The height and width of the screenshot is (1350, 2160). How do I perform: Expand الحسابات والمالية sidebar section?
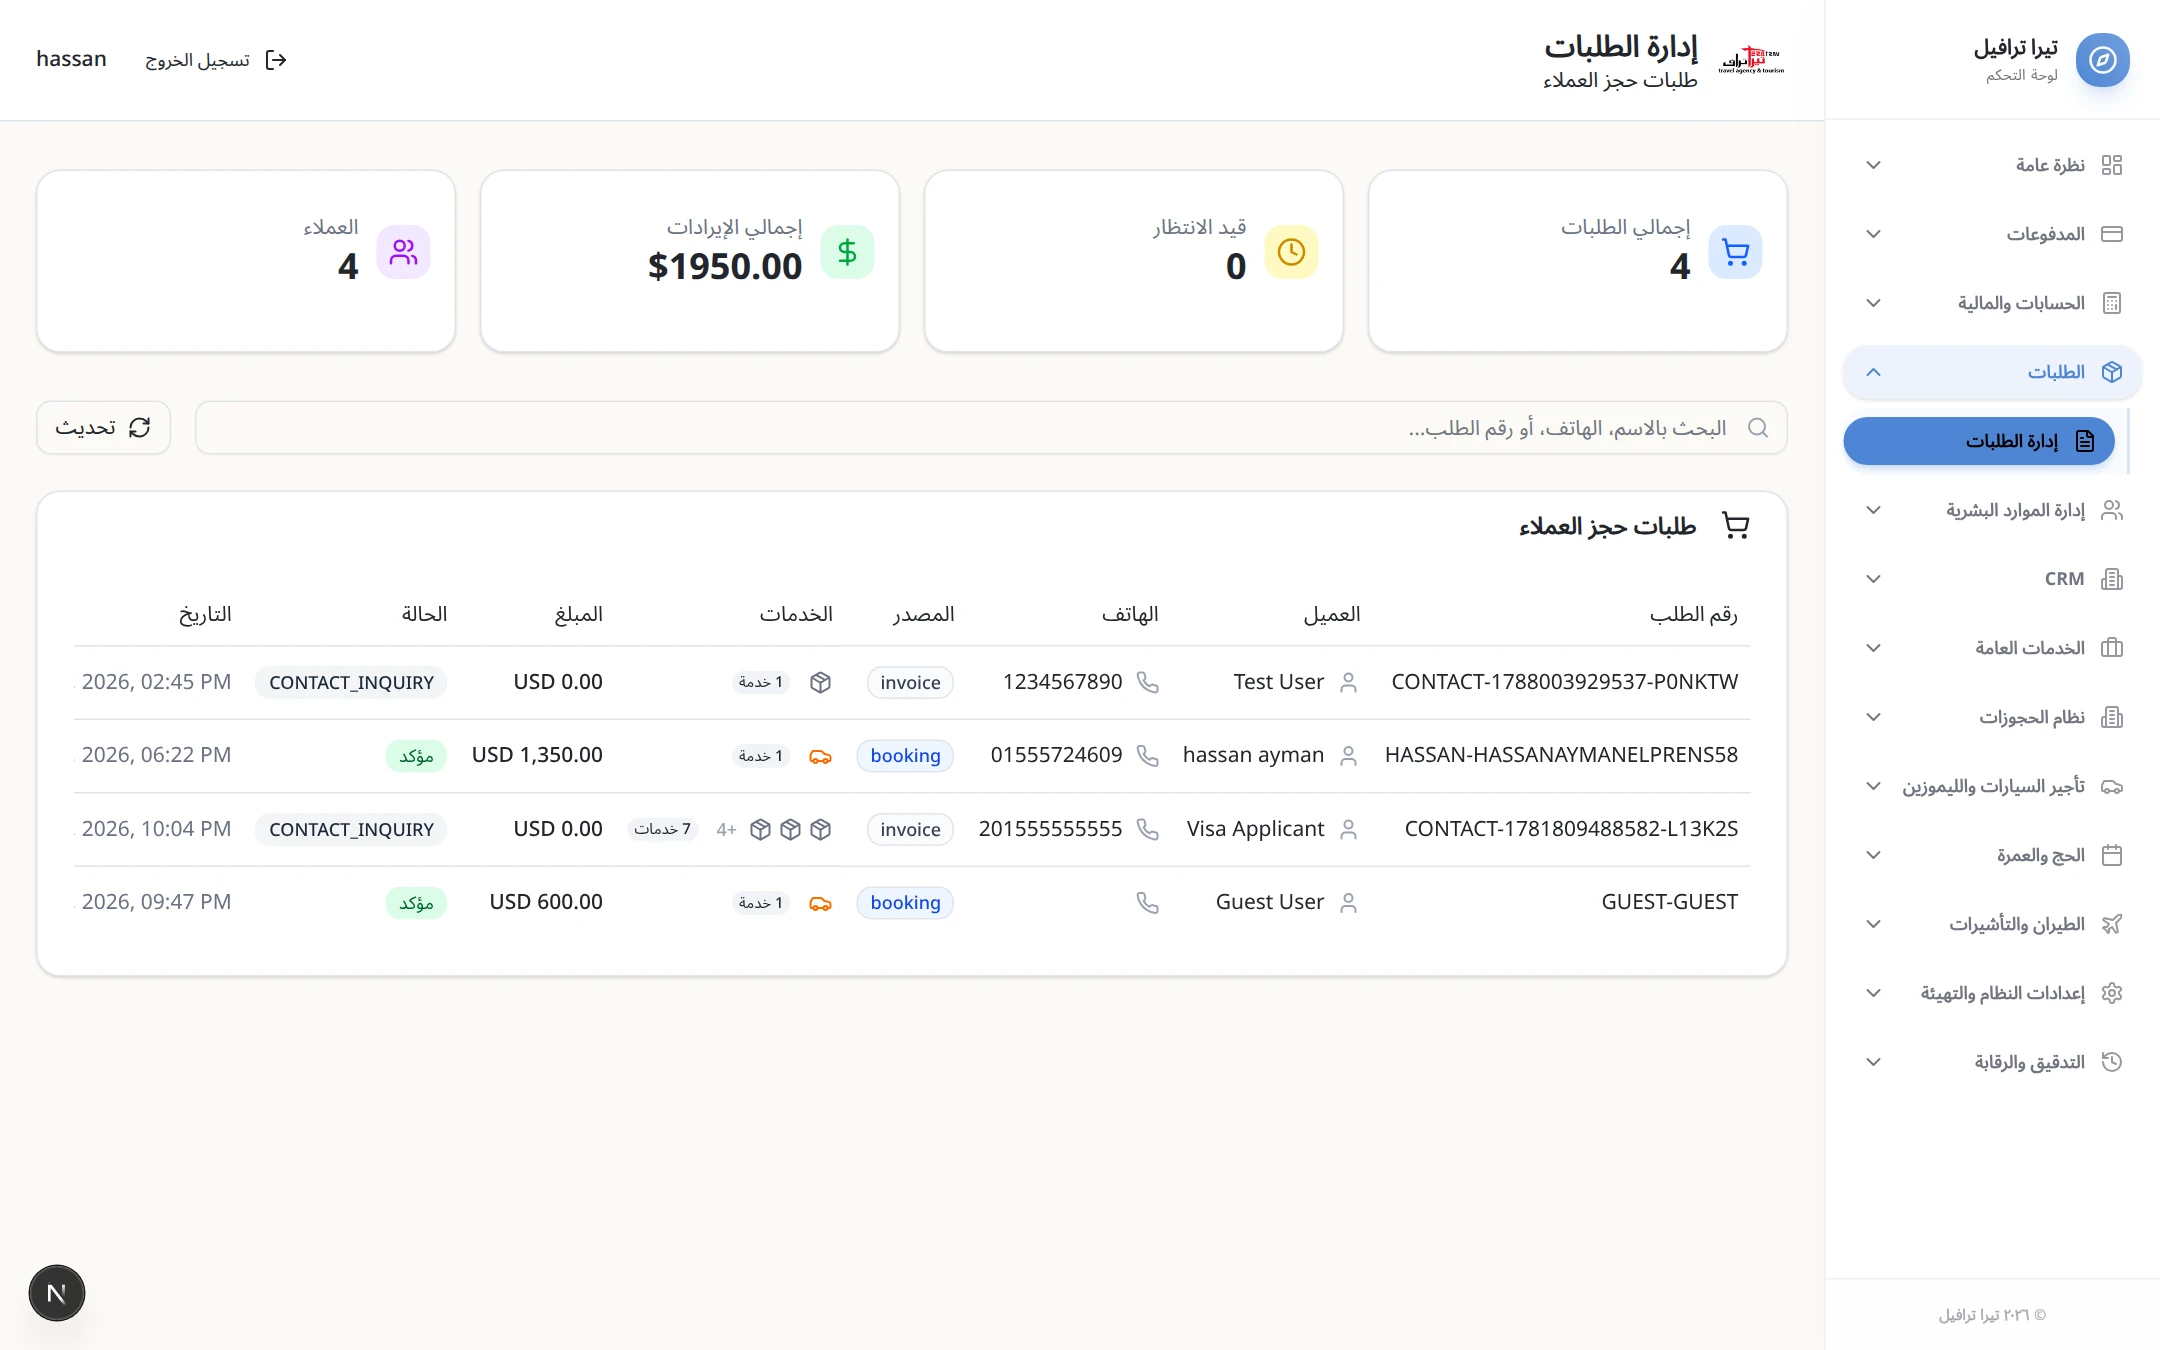pos(1992,303)
